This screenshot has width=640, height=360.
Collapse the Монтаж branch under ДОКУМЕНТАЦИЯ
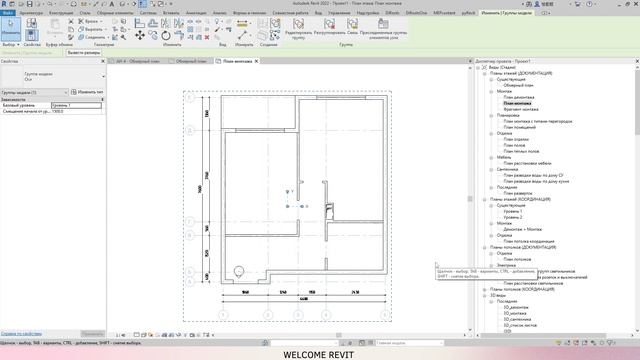(x=491, y=91)
